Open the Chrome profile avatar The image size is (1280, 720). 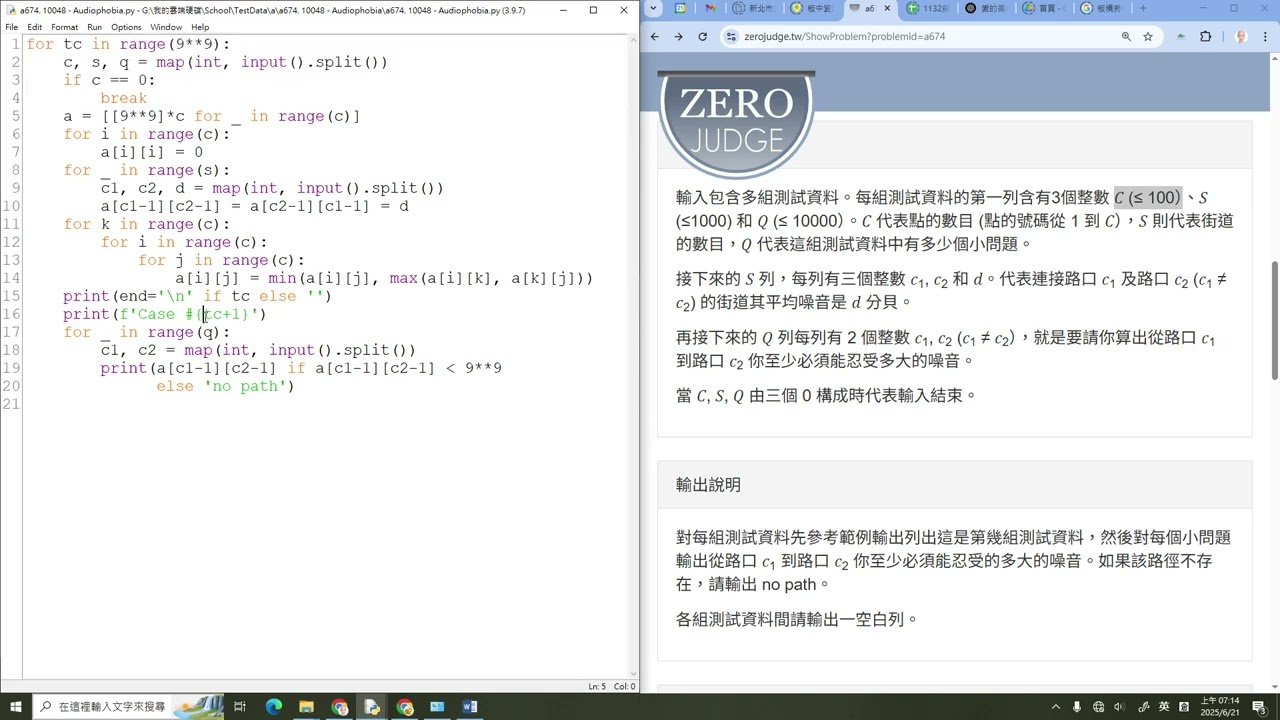[x=1241, y=36]
